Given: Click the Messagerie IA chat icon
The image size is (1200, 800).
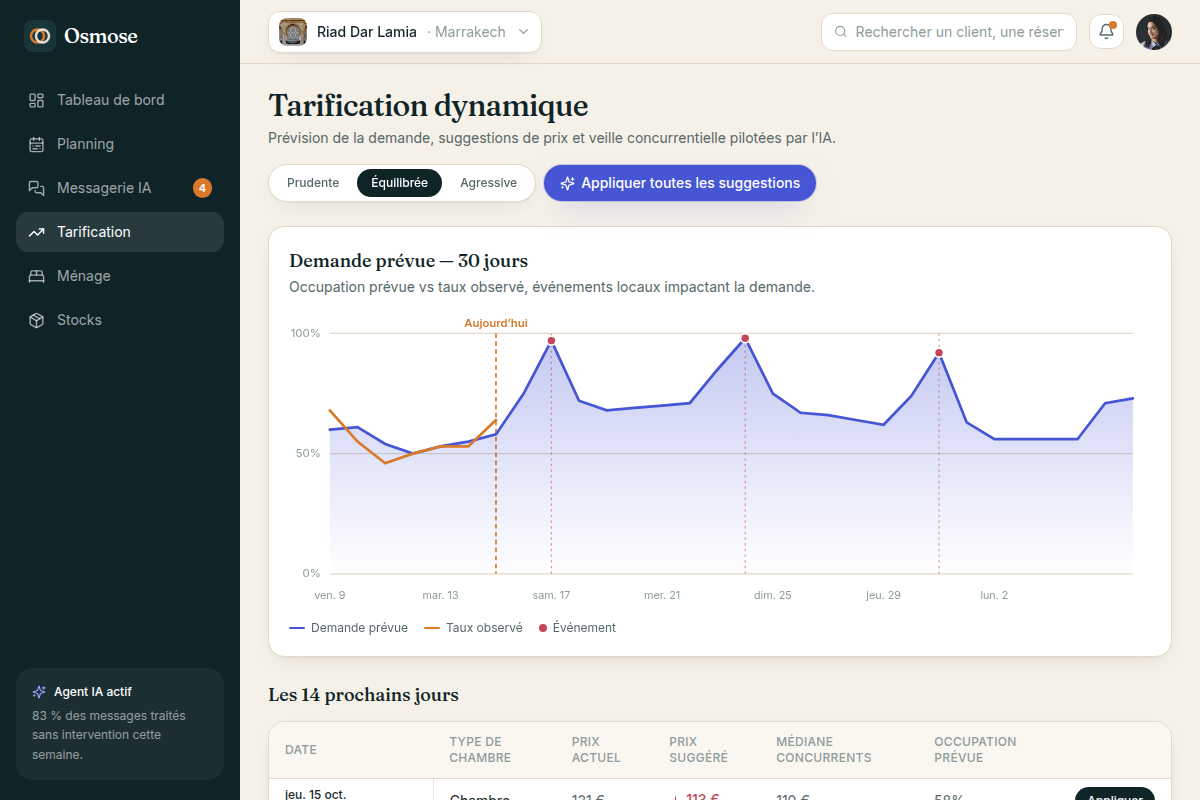Looking at the screenshot, I should (x=37, y=188).
